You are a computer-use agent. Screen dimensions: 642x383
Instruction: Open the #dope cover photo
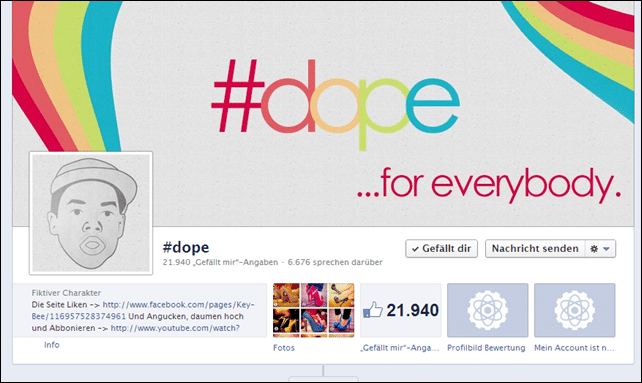pyautogui.click(x=323, y=114)
